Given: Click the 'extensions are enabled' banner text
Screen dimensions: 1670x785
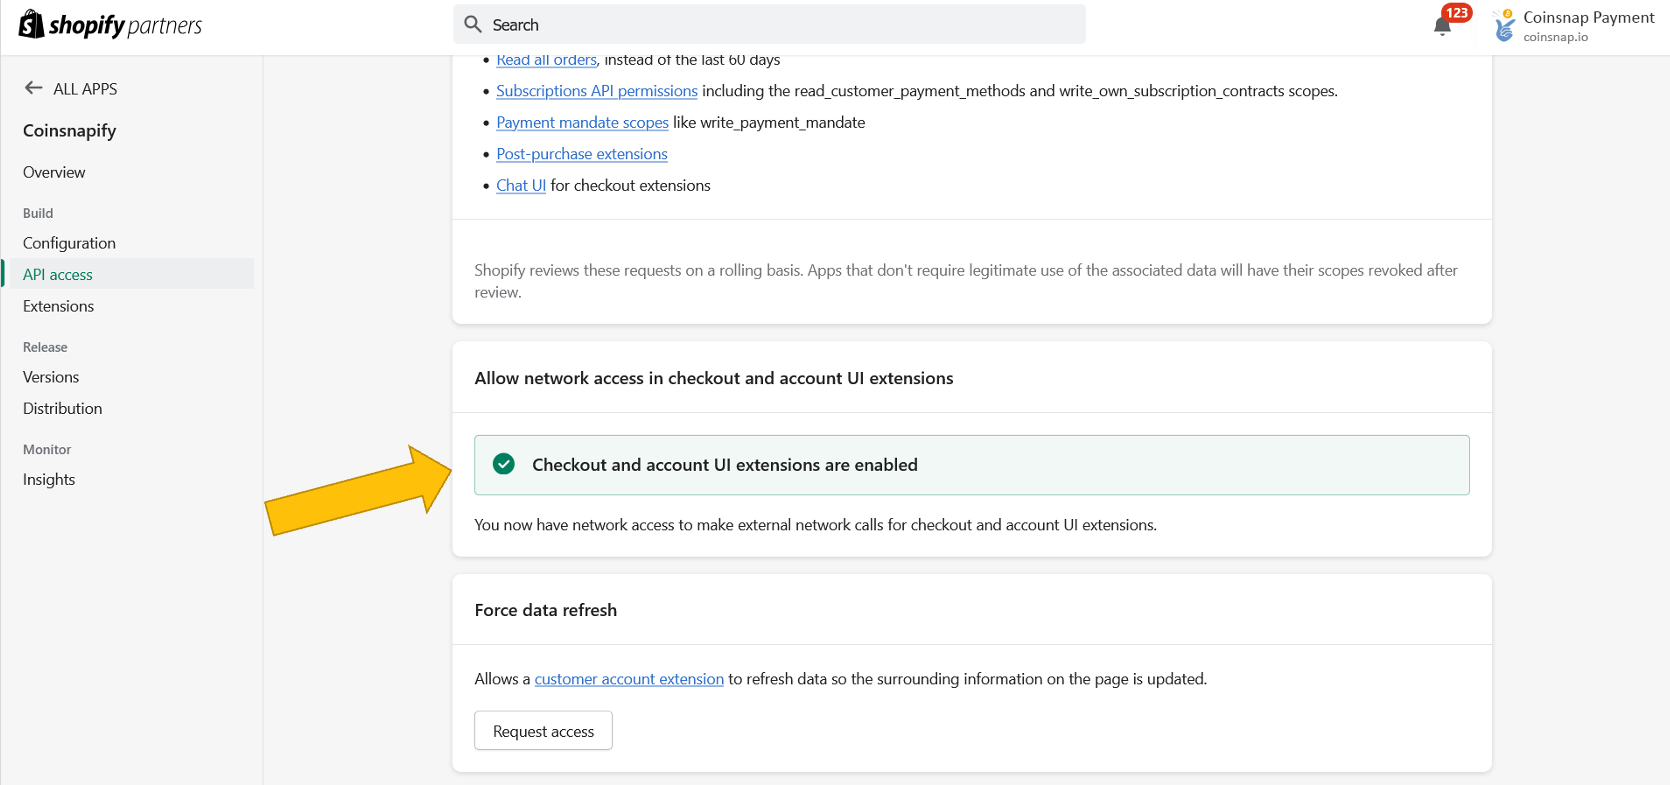Looking at the screenshot, I should tap(725, 465).
